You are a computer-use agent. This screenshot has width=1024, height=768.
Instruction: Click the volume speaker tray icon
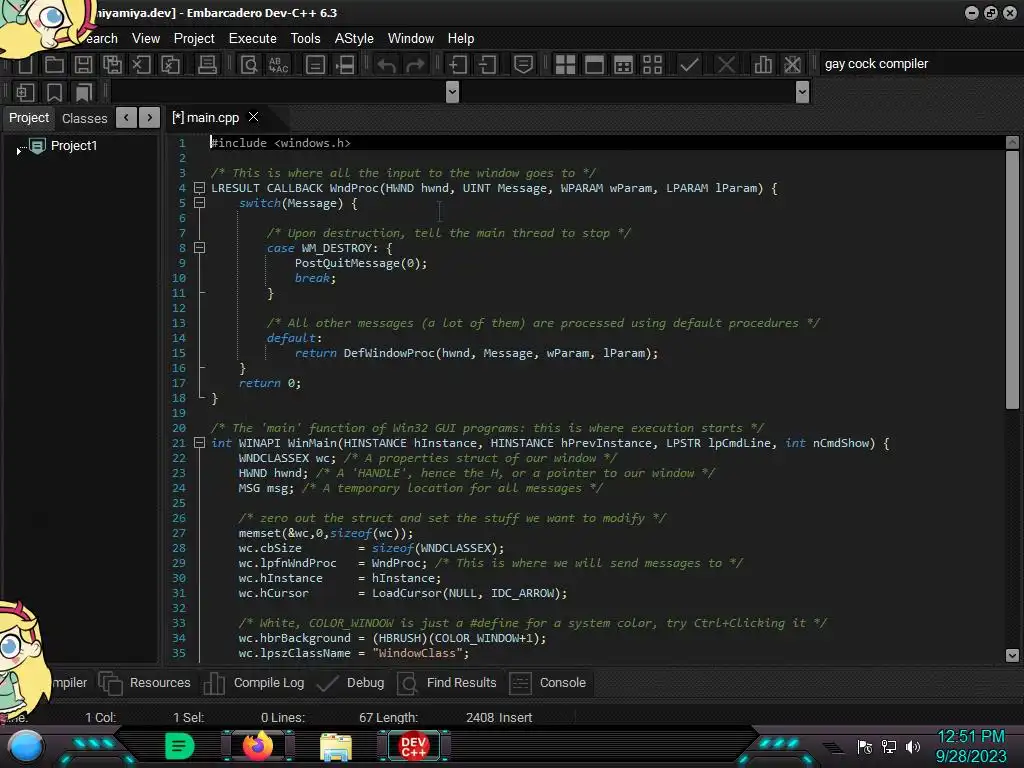coord(913,746)
